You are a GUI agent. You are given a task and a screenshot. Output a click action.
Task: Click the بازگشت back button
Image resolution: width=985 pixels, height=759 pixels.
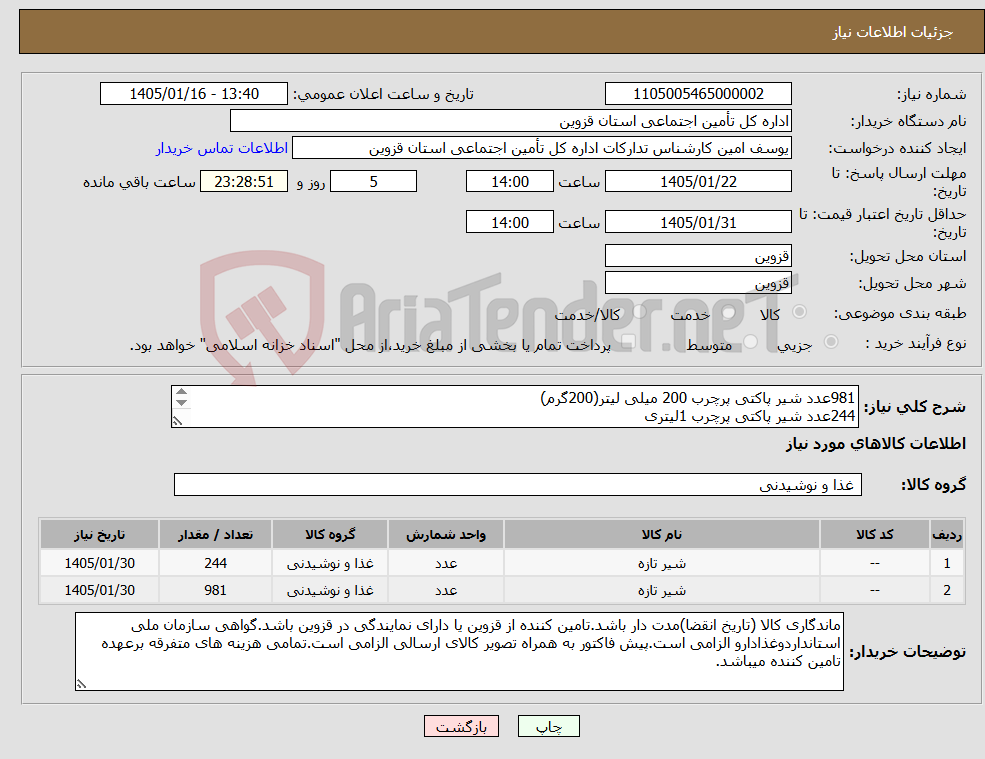(461, 726)
